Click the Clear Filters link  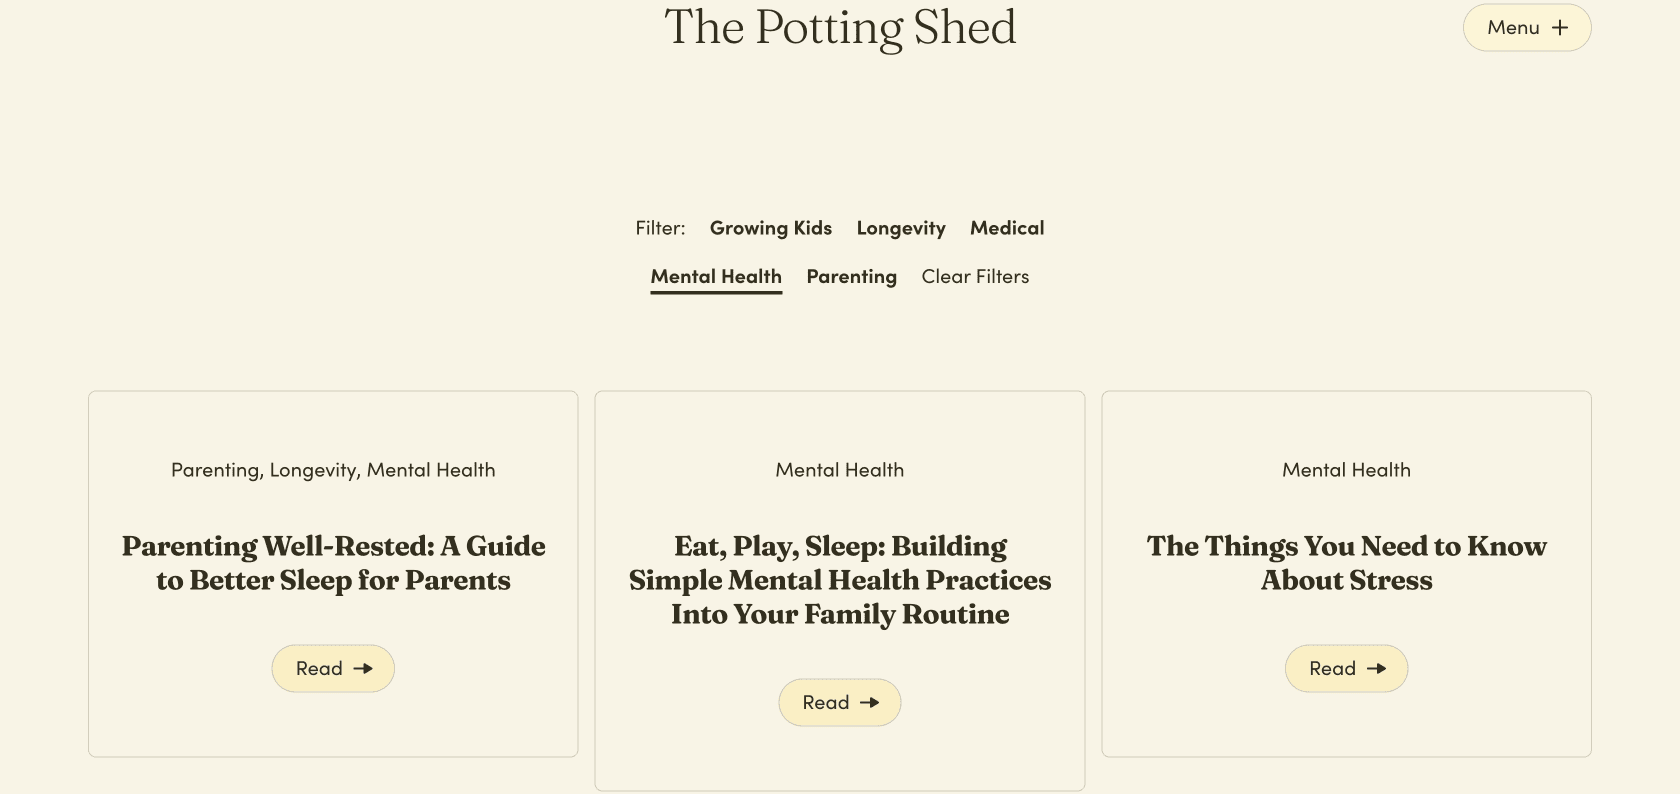(975, 277)
